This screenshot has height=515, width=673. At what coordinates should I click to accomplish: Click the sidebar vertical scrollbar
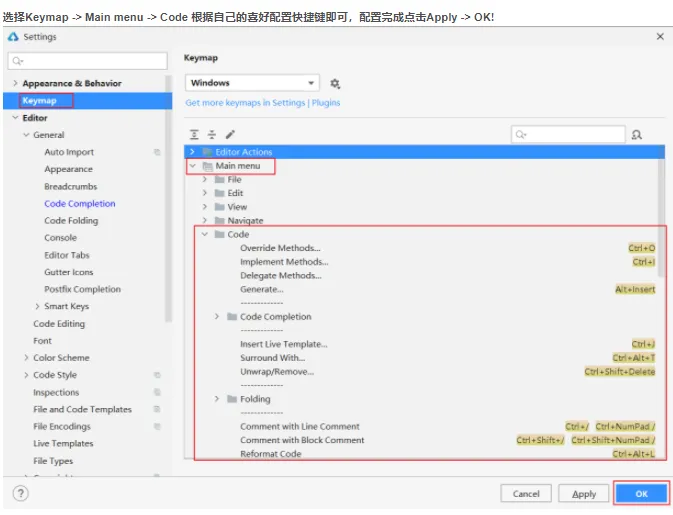tap(168, 198)
